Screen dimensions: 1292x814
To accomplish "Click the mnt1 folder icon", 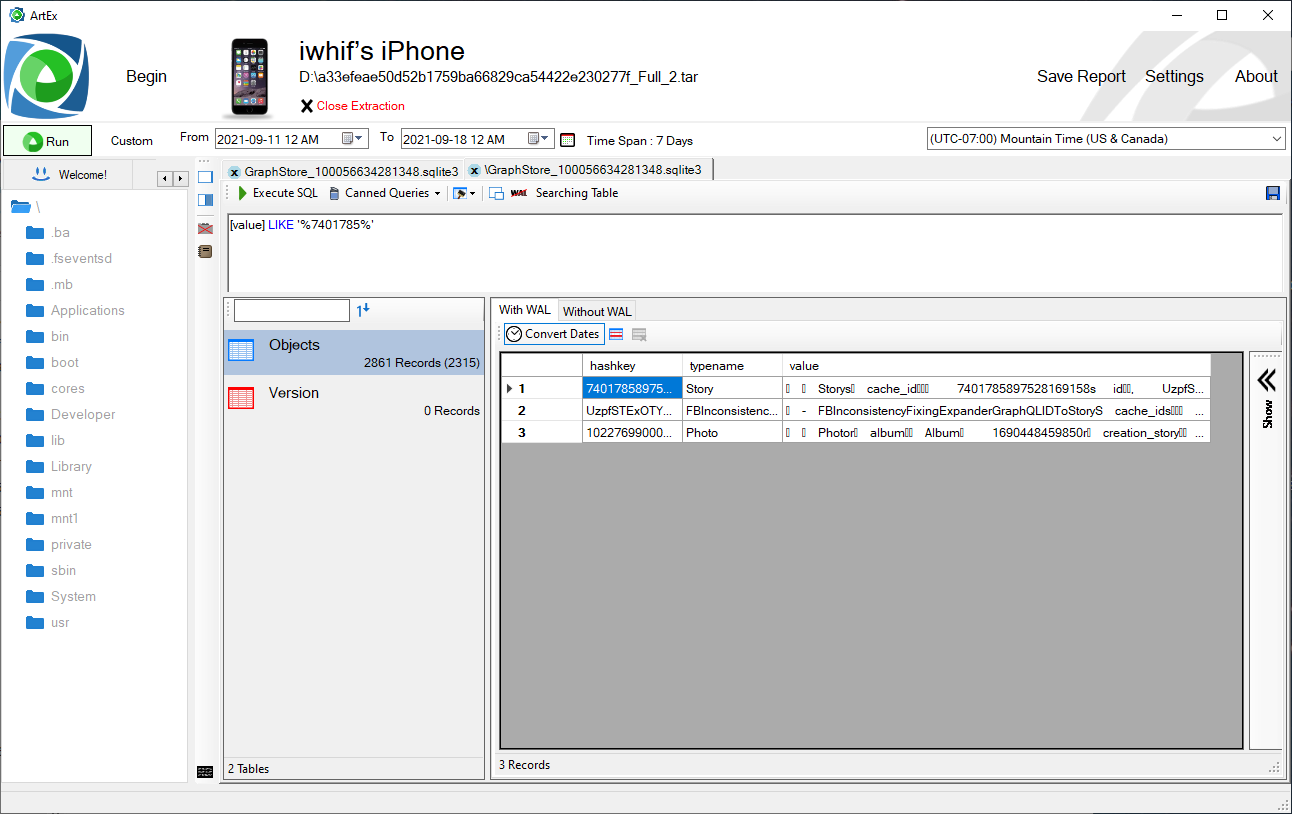I will coord(35,518).
